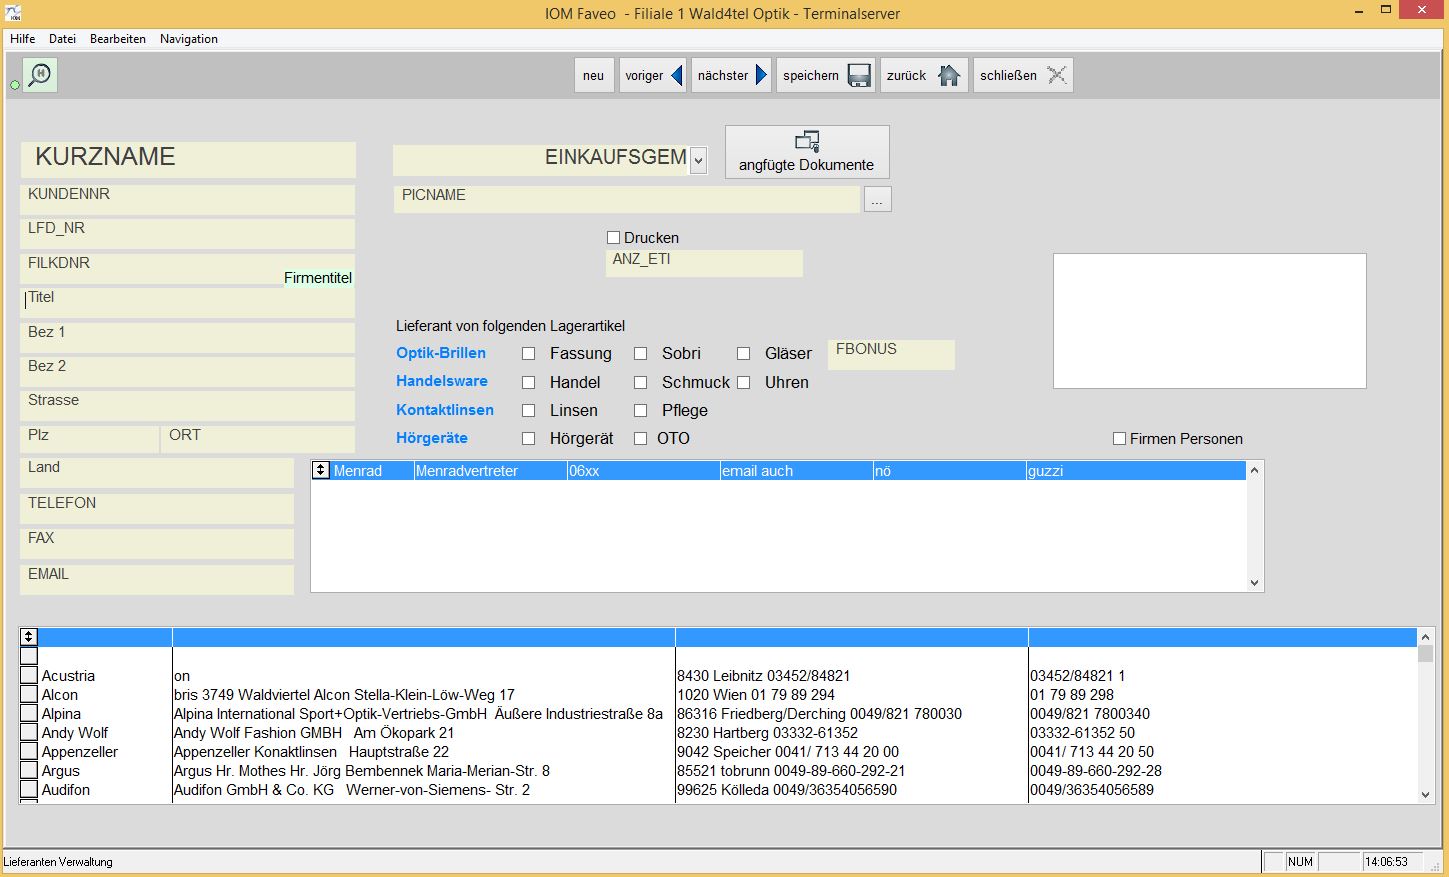Open angfügte Dokumente attached documents
This screenshot has height=877, width=1449.
pos(806,152)
